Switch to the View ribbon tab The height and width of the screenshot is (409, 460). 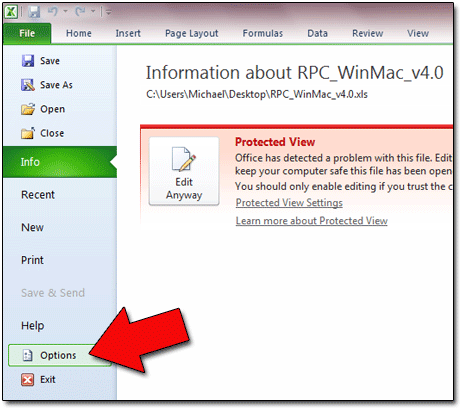coord(418,33)
